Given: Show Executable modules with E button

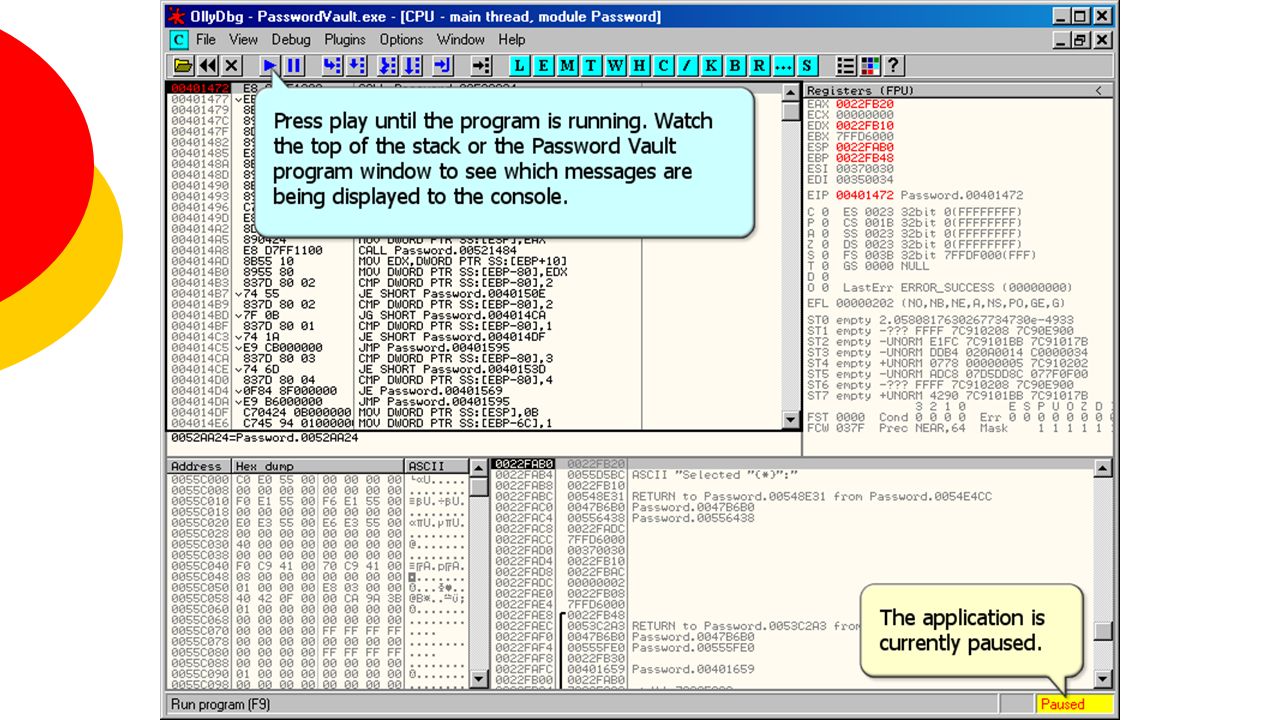Looking at the screenshot, I should pos(544,66).
